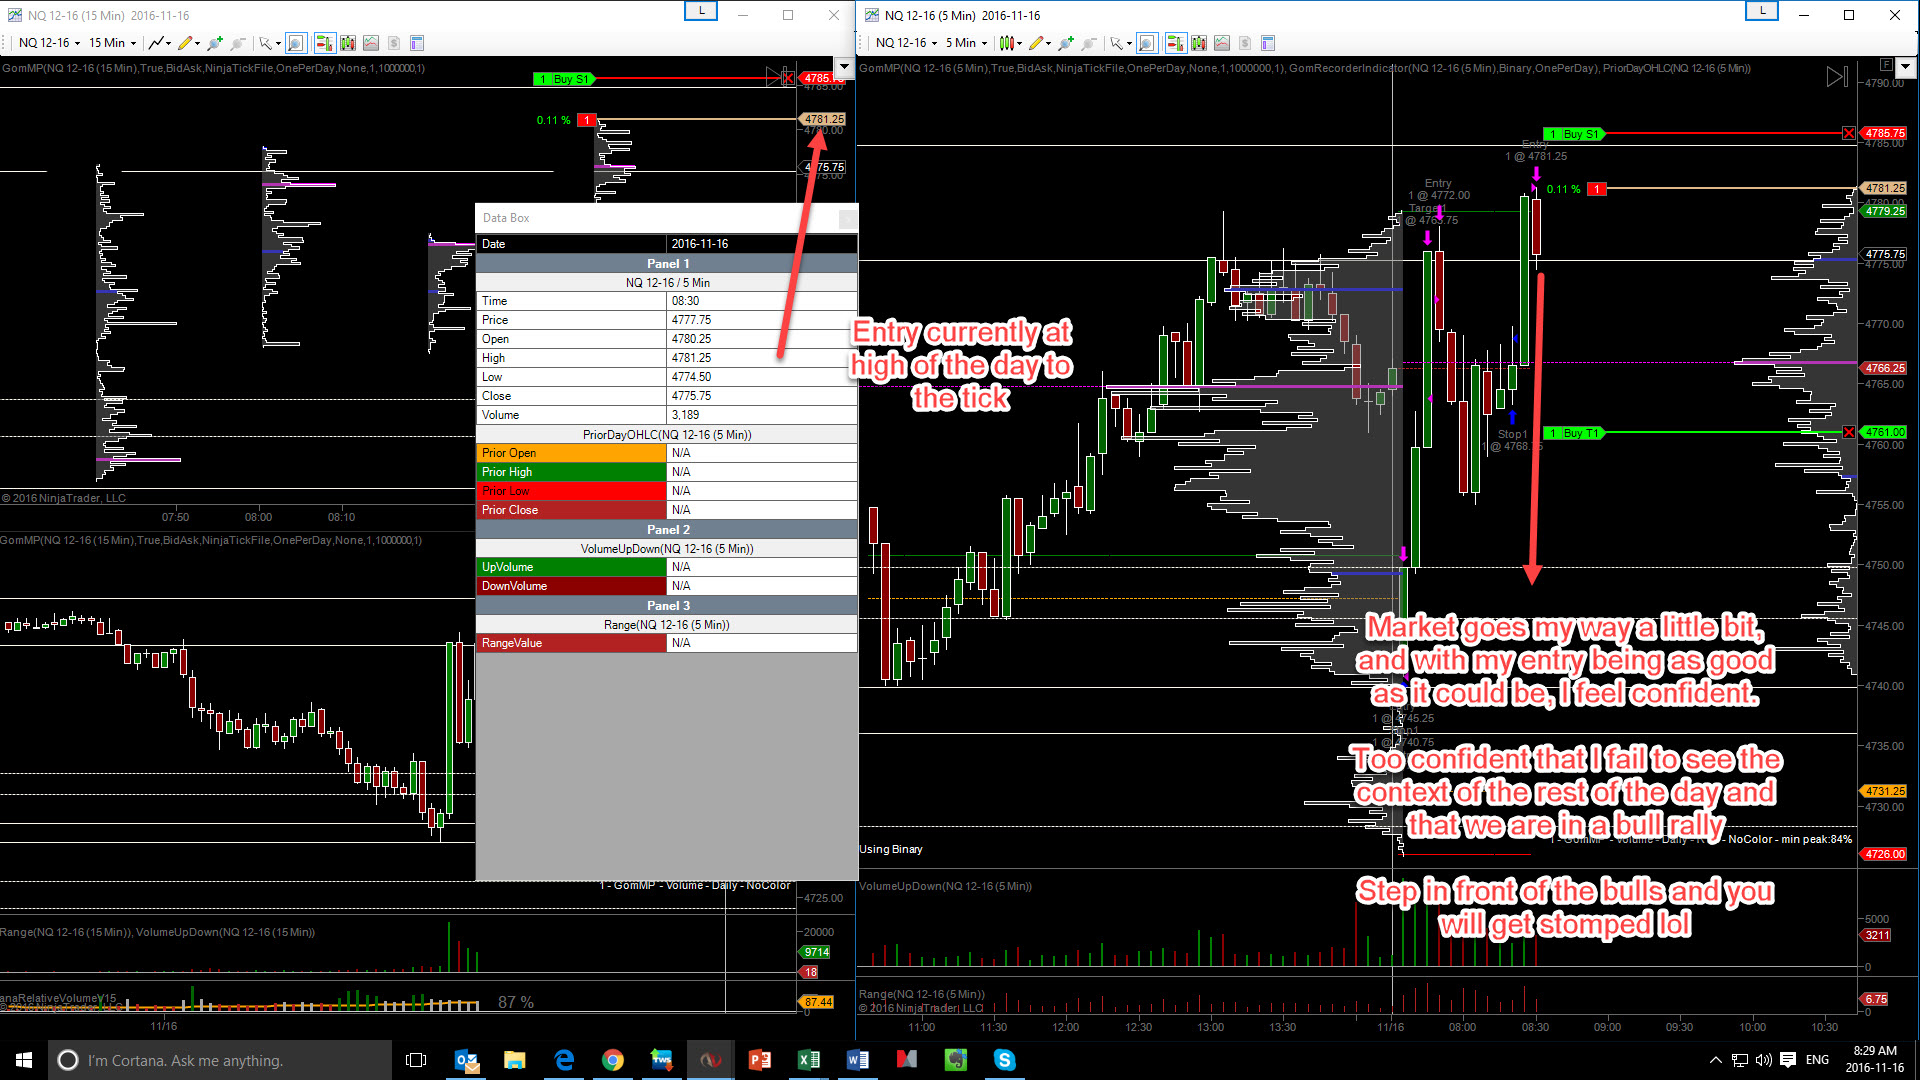The height and width of the screenshot is (1080, 1920).
Task: Click the Panel 2 header in Data Box
Action: (667, 530)
